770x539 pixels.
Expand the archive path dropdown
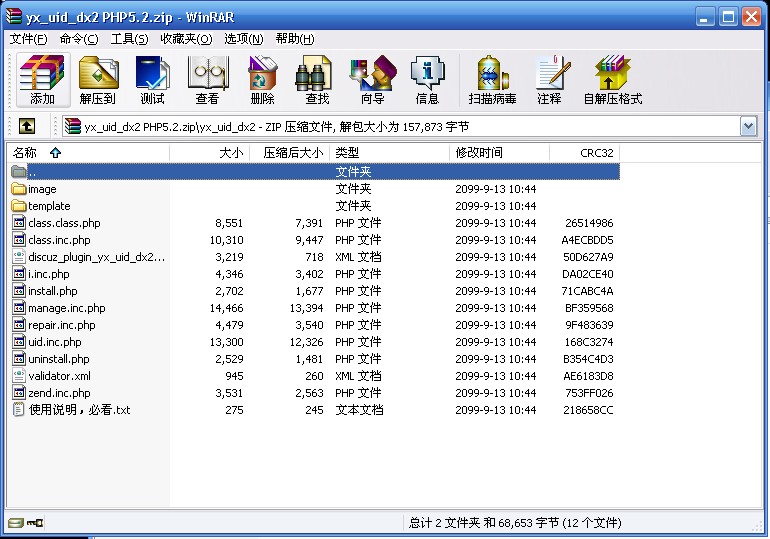tap(748, 127)
